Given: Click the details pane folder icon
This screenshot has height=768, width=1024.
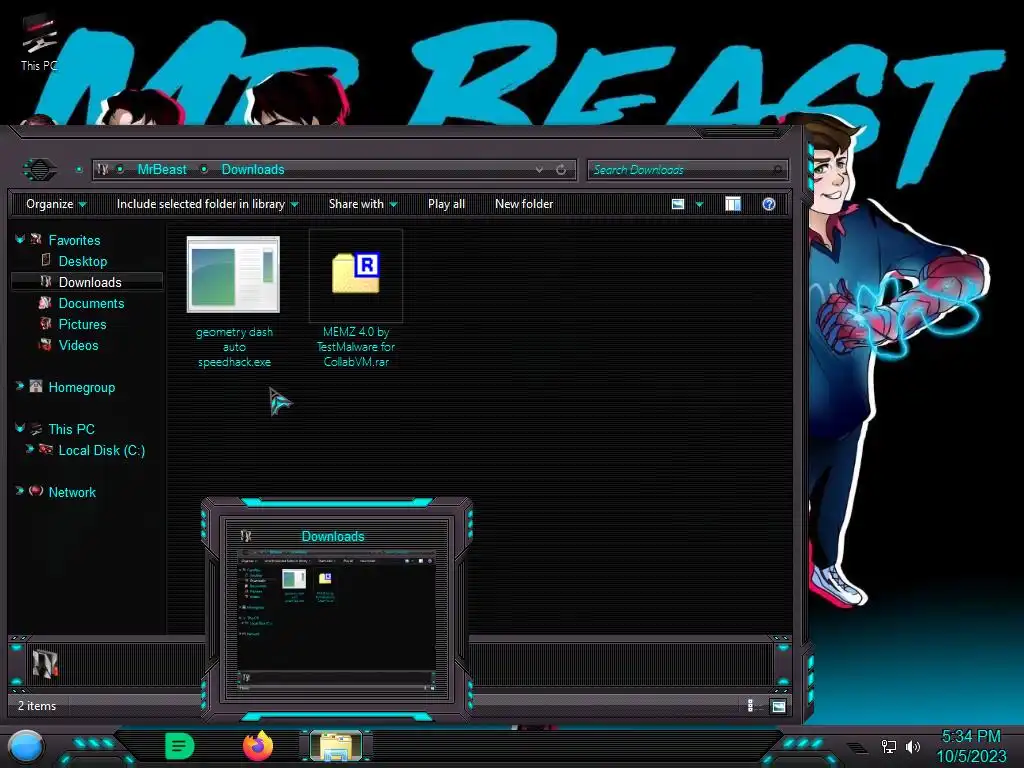Looking at the screenshot, I should point(45,663).
